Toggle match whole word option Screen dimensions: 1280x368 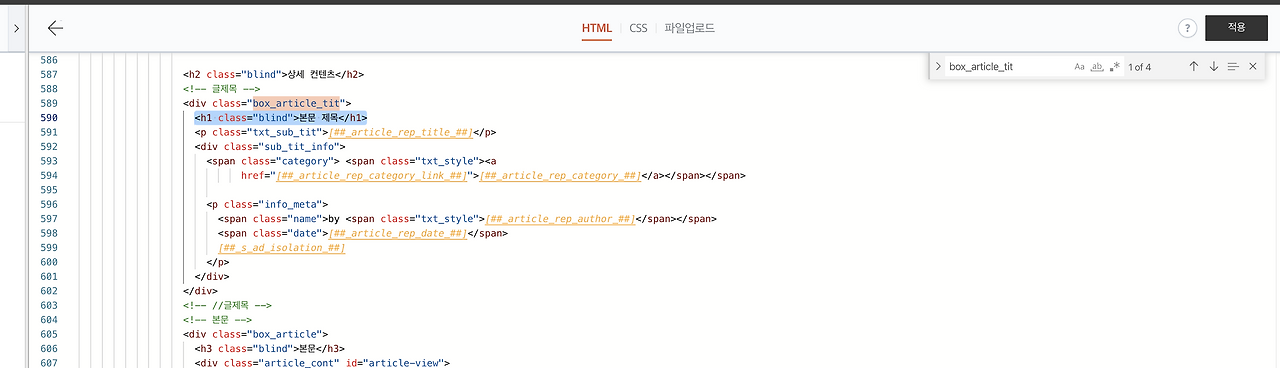(x=1097, y=66)
